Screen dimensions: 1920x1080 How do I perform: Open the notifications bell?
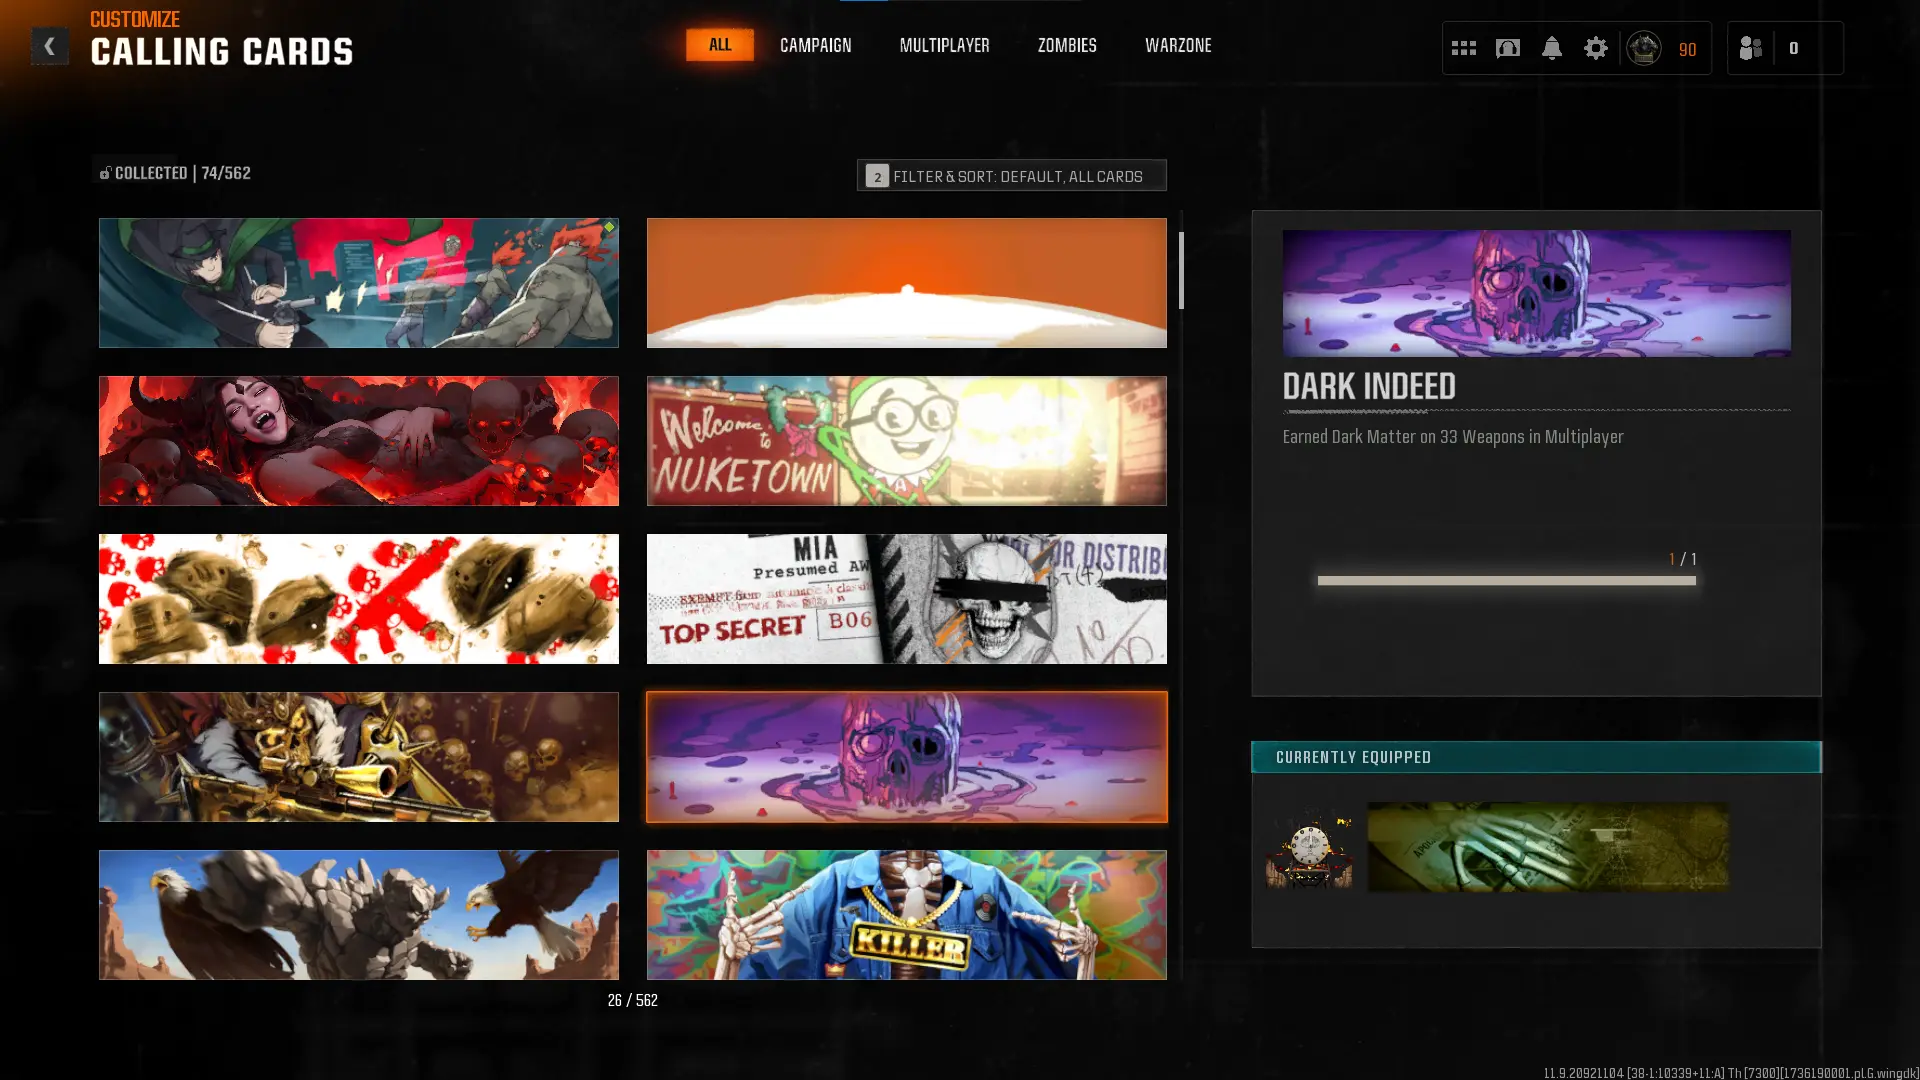pos(1551,48)
